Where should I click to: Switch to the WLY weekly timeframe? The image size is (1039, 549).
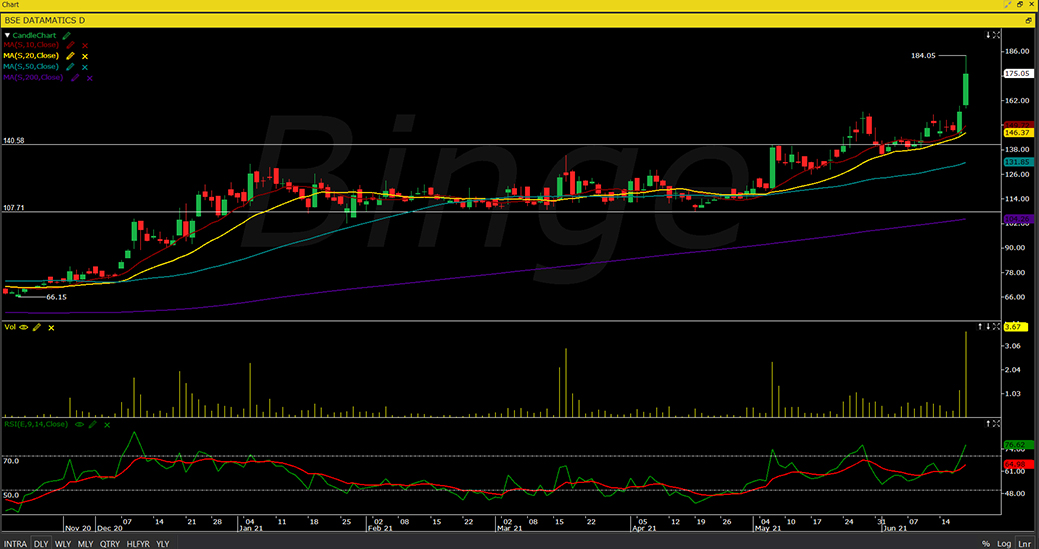click(63, 544)
